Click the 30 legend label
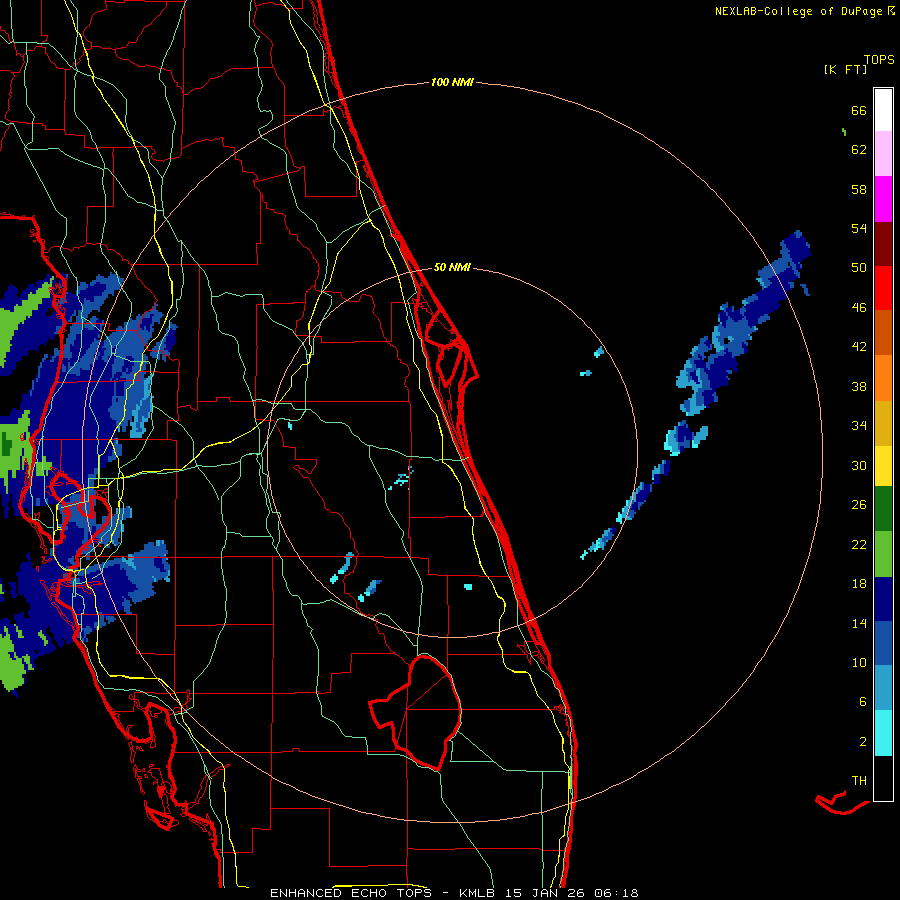Screen dimensions: 900x900 click(x=859, y=465)
